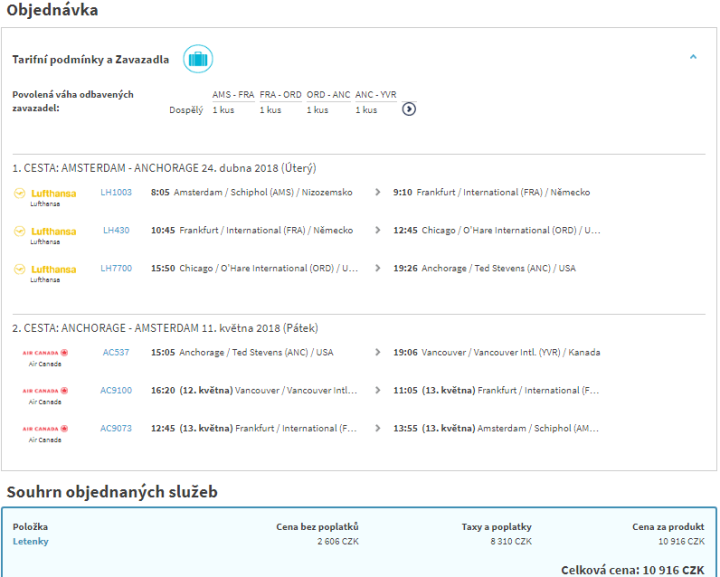The image size is (720, 577).
Task: Open flight number LH430 details
Action: pyautogui.click(x=116, y=230)
